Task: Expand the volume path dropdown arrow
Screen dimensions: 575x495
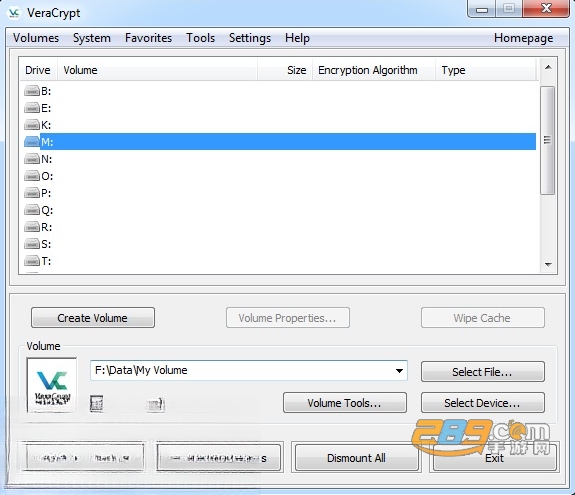Action: click(x=399, y=371)
